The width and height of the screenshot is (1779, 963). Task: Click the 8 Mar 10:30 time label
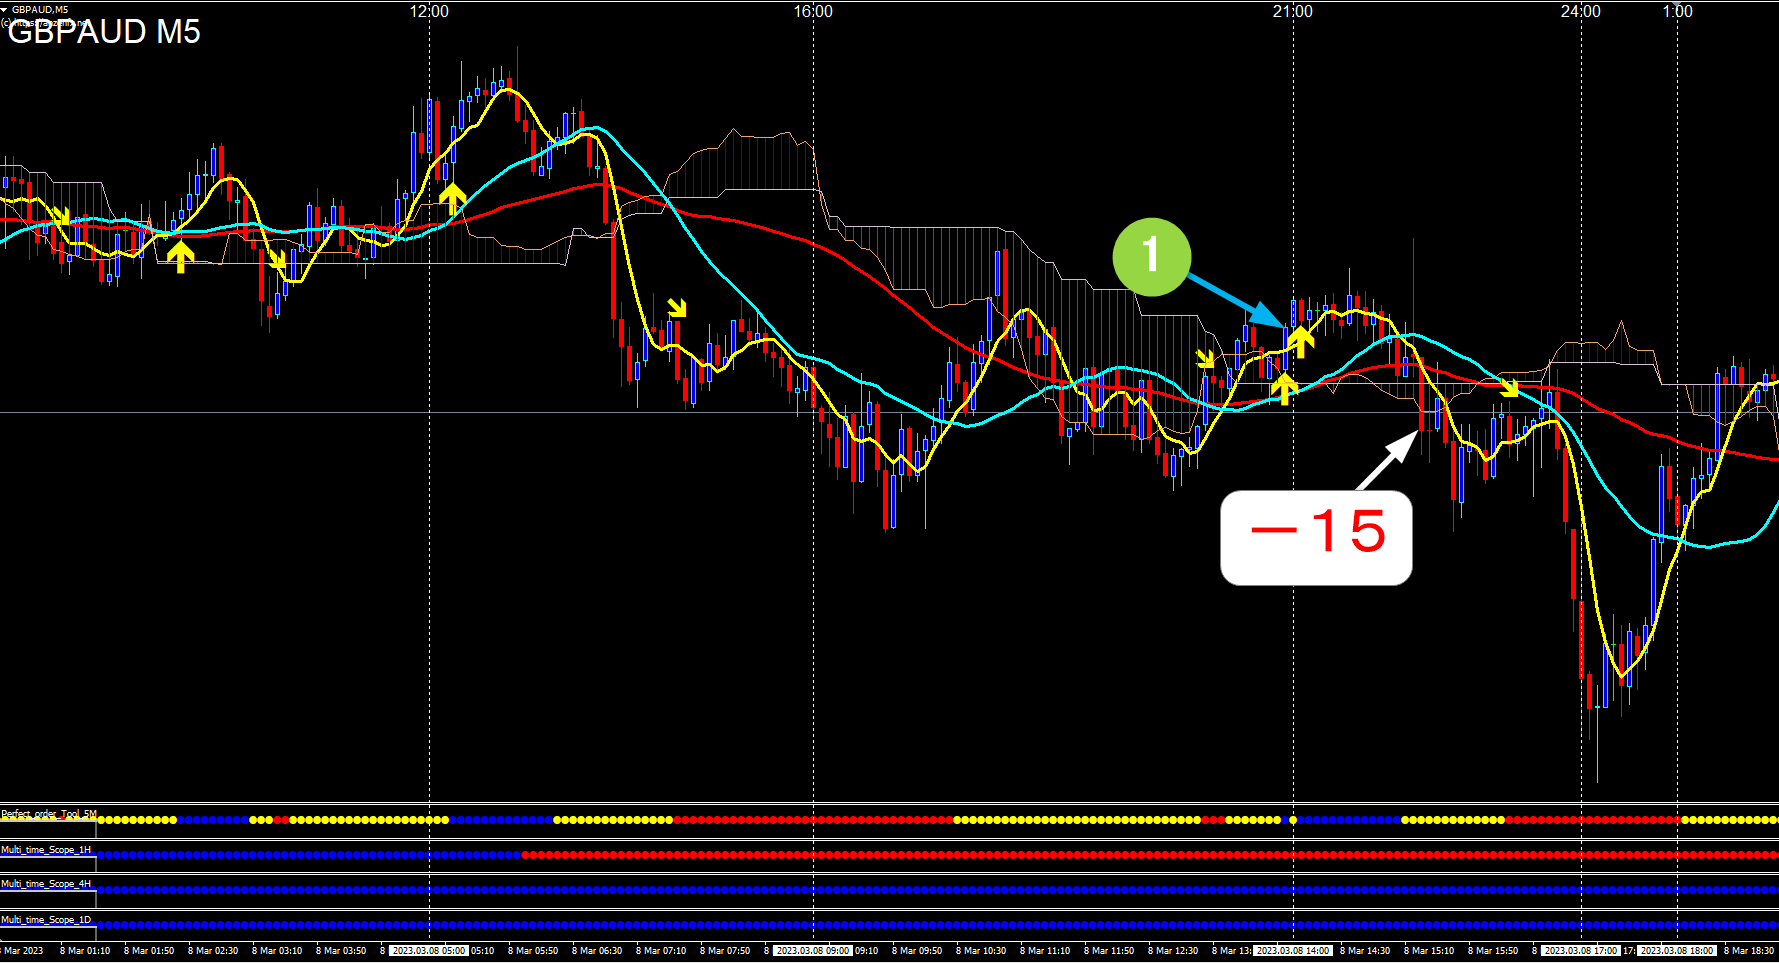click(981, 951)
